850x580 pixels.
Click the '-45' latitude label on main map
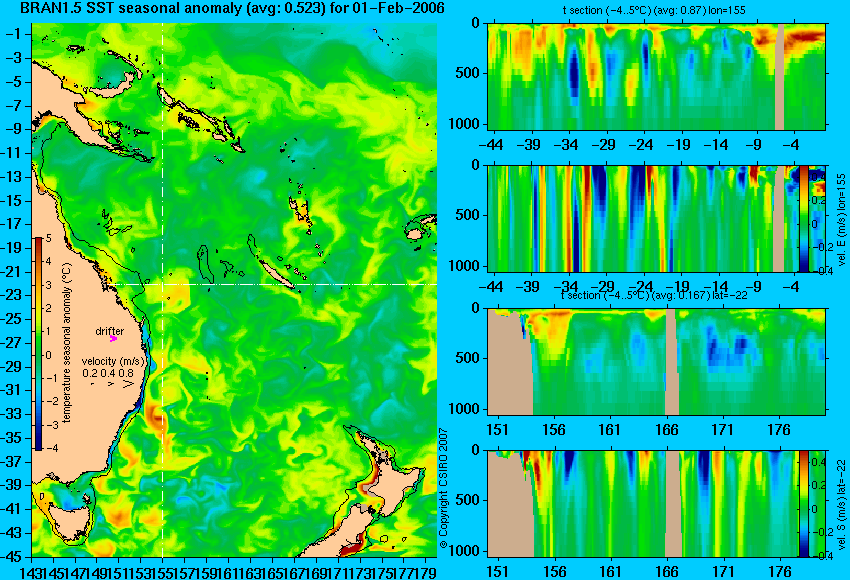coord(13,556)
